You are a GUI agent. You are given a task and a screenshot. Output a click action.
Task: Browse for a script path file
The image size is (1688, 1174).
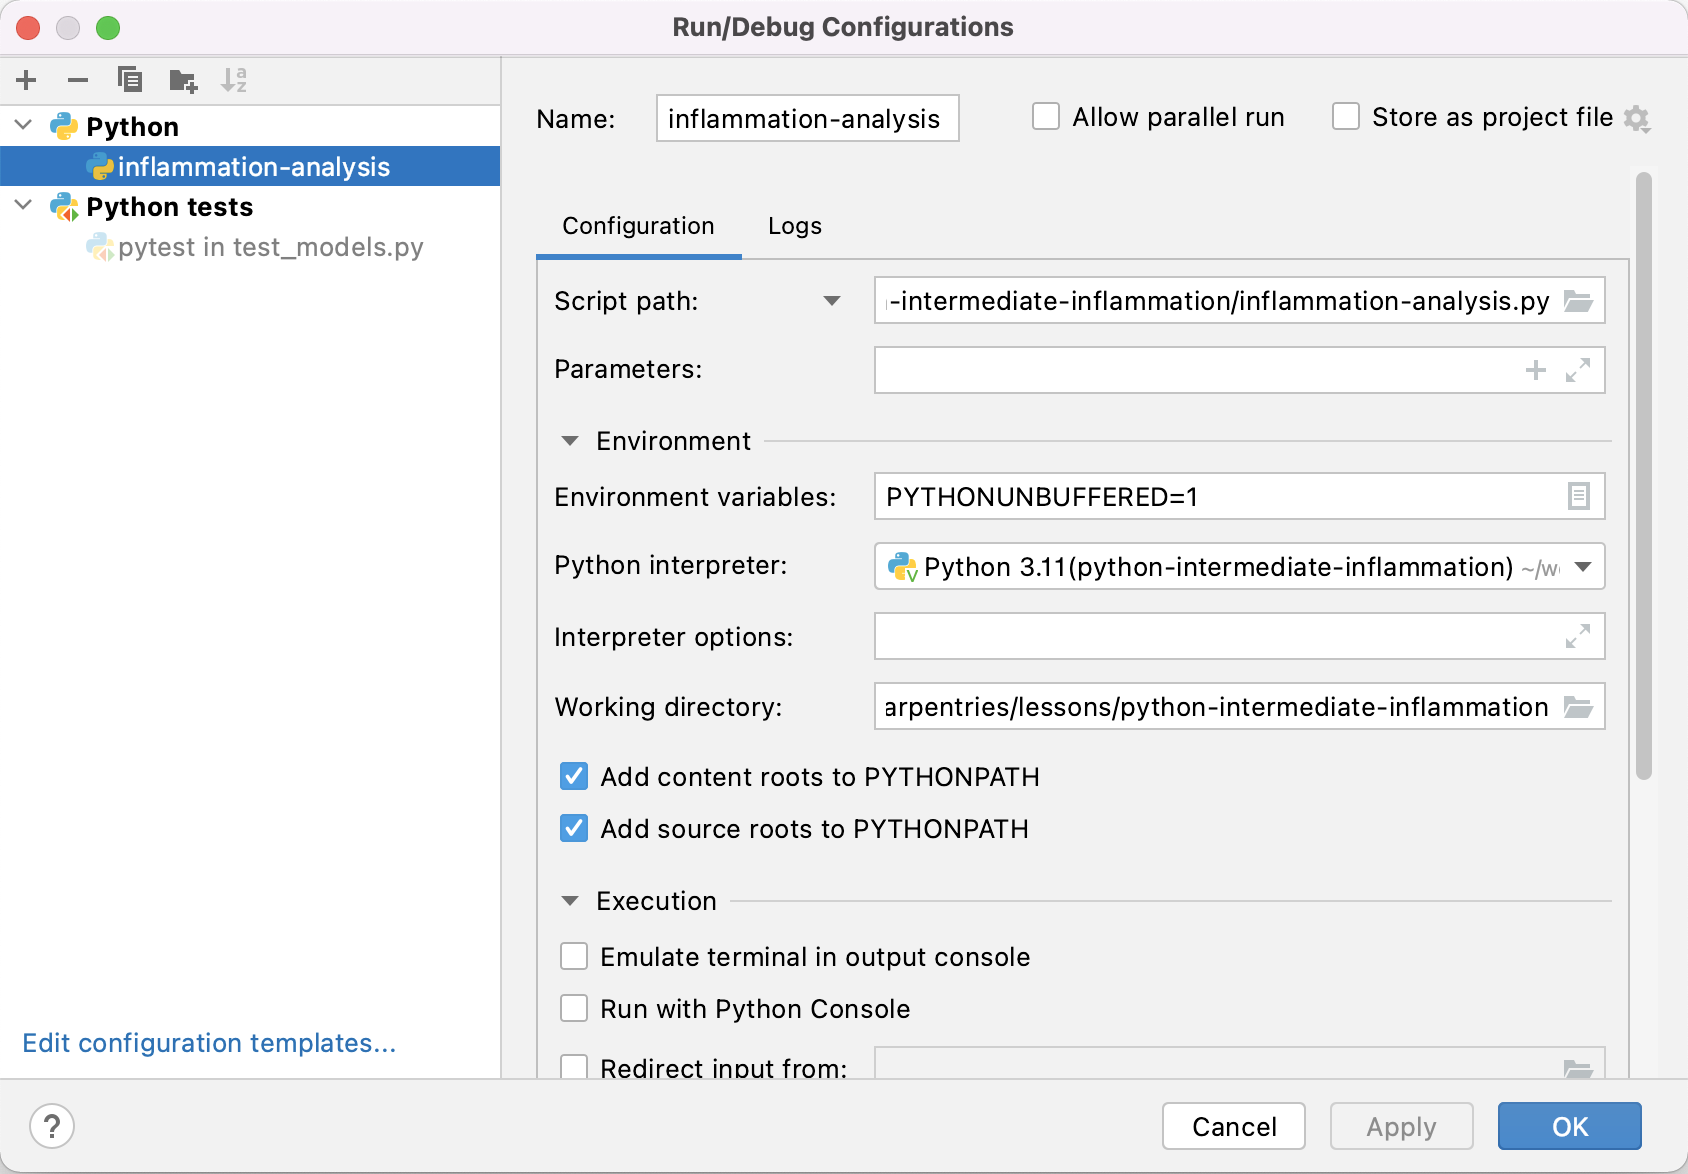(x=1578, y=300)
